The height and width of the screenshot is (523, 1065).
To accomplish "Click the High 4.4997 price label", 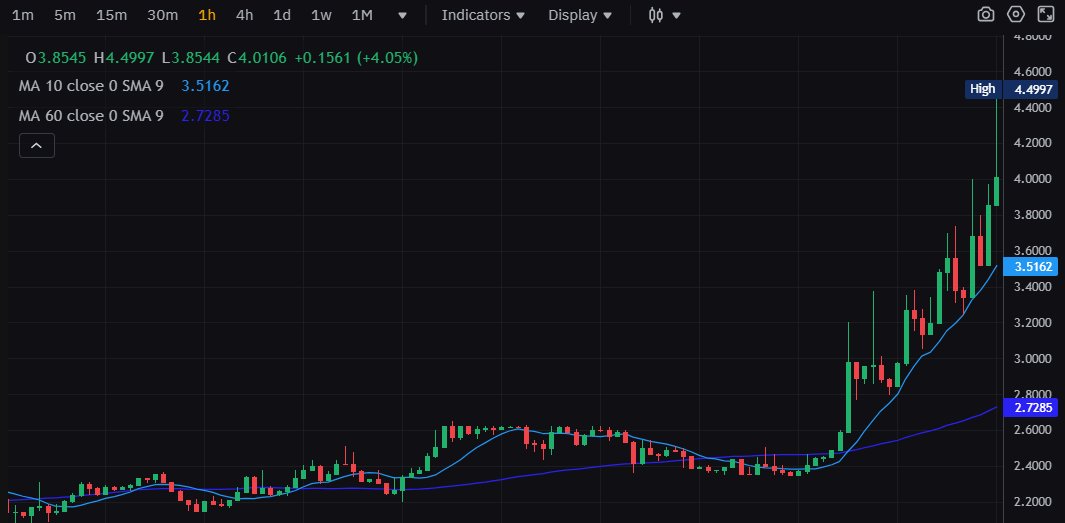I will coord(1011,89).
